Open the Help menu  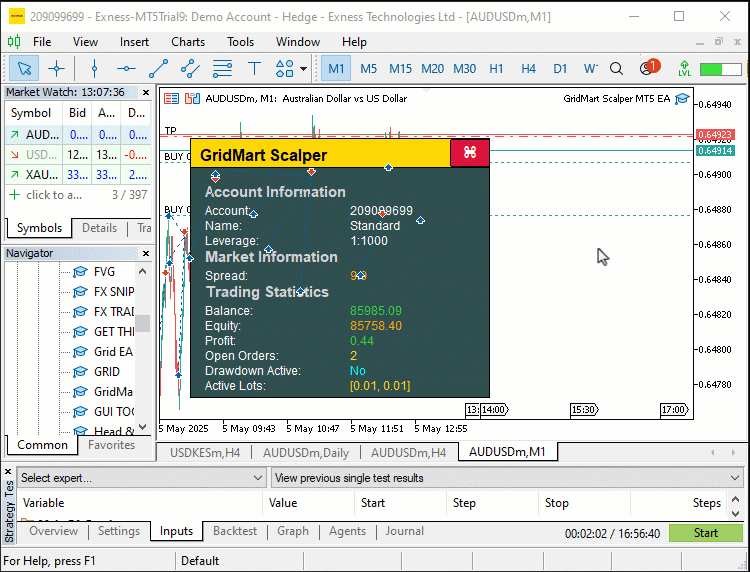354,42
